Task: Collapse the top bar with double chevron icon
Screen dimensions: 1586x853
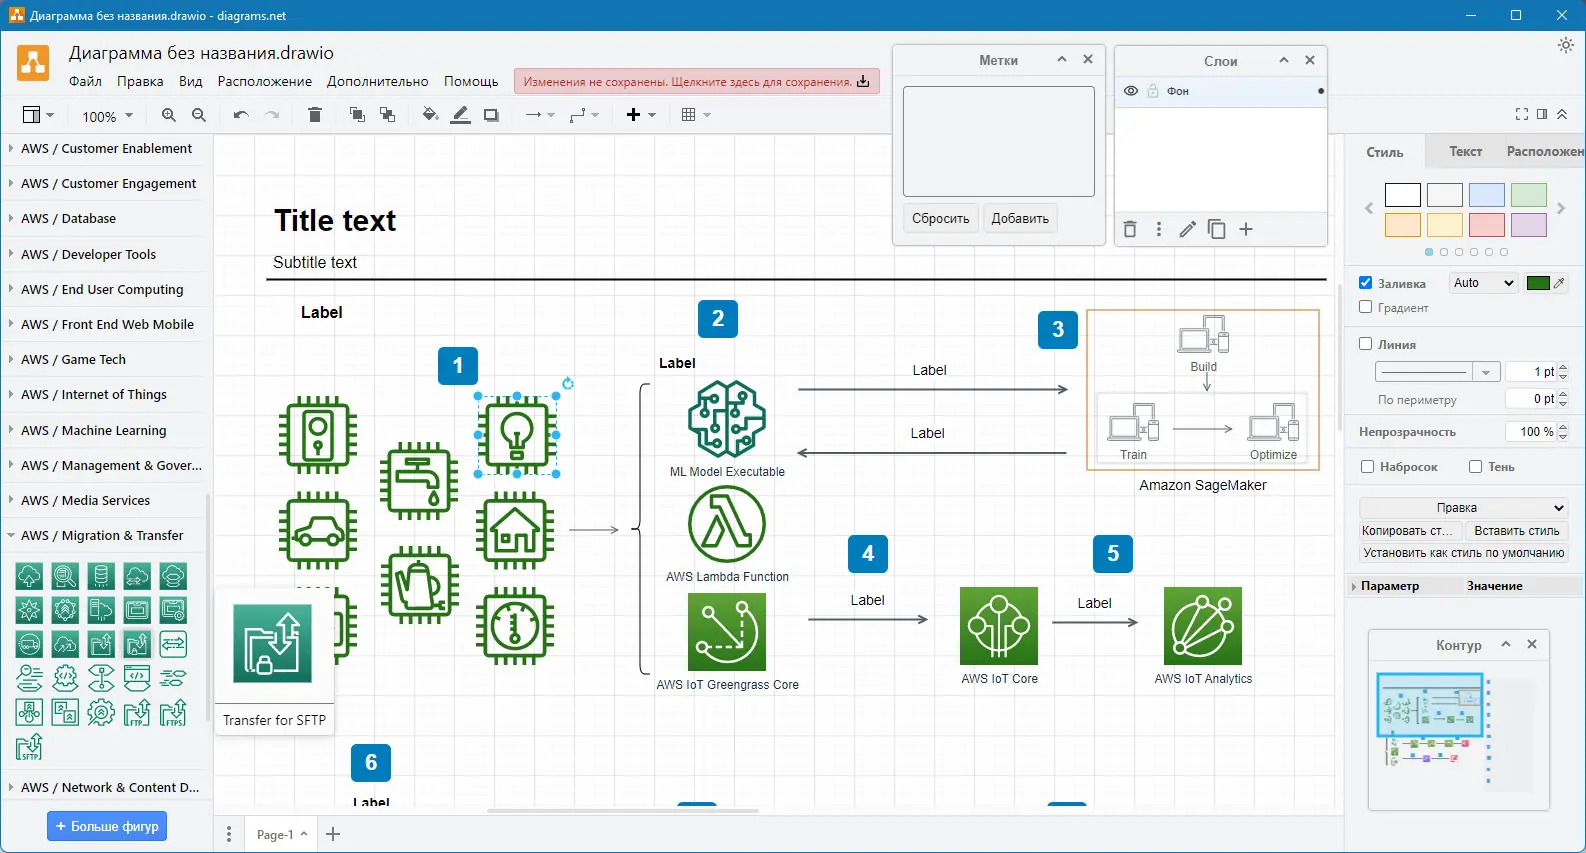Action: (x=1562, y=114)
